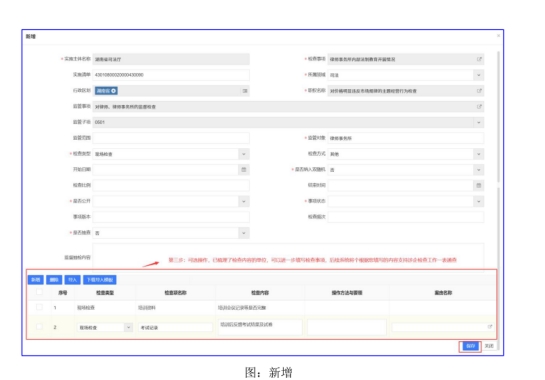This screenshot has height=380, width=545.
Task: Click the 检查项名称 column header
Action: (x=175, y=293)
